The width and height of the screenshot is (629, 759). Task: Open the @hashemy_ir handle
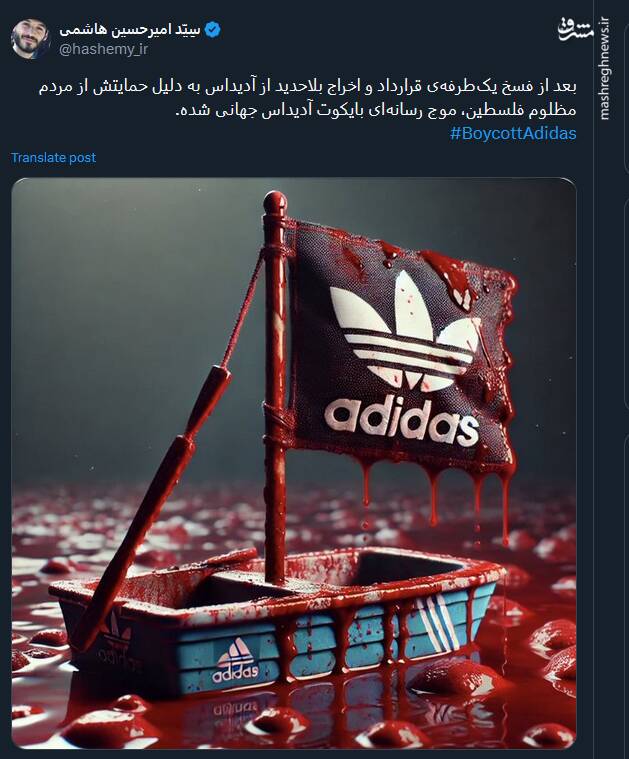coord(104,49)
